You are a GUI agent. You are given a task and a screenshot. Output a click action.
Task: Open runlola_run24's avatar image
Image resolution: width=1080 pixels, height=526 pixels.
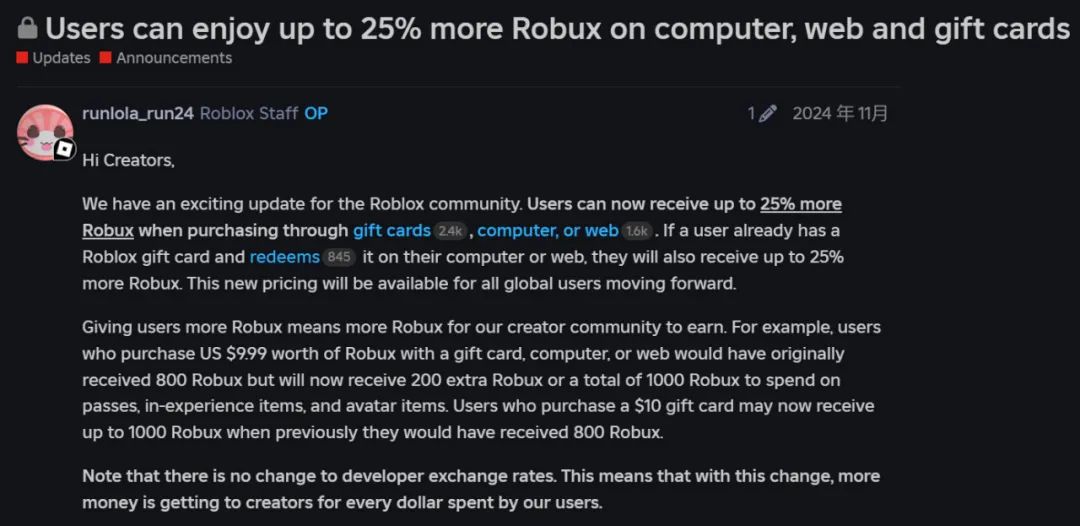point(45,132)
